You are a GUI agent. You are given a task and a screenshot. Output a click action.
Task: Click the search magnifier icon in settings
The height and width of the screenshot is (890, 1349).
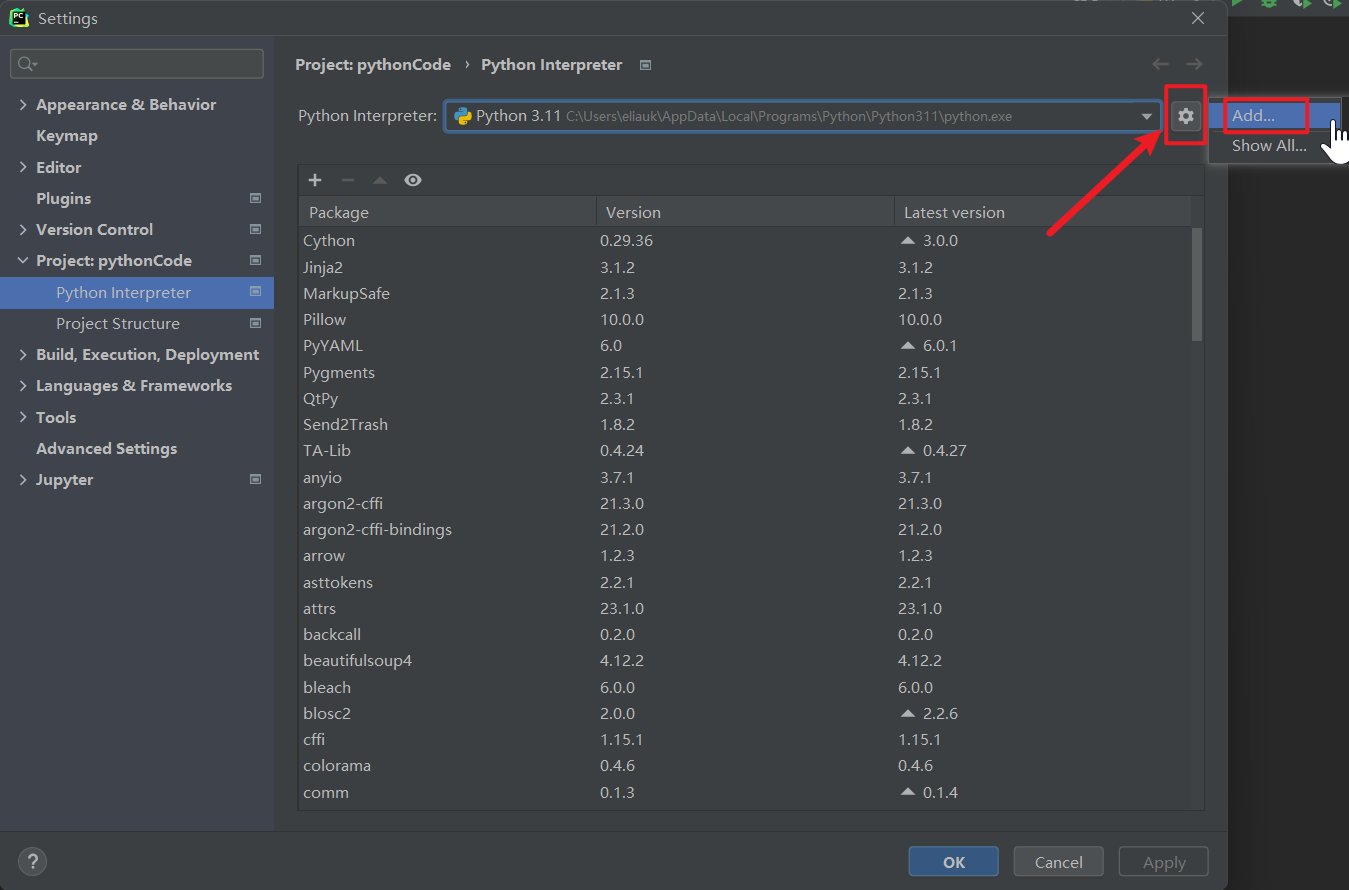[x=25, y=64]
